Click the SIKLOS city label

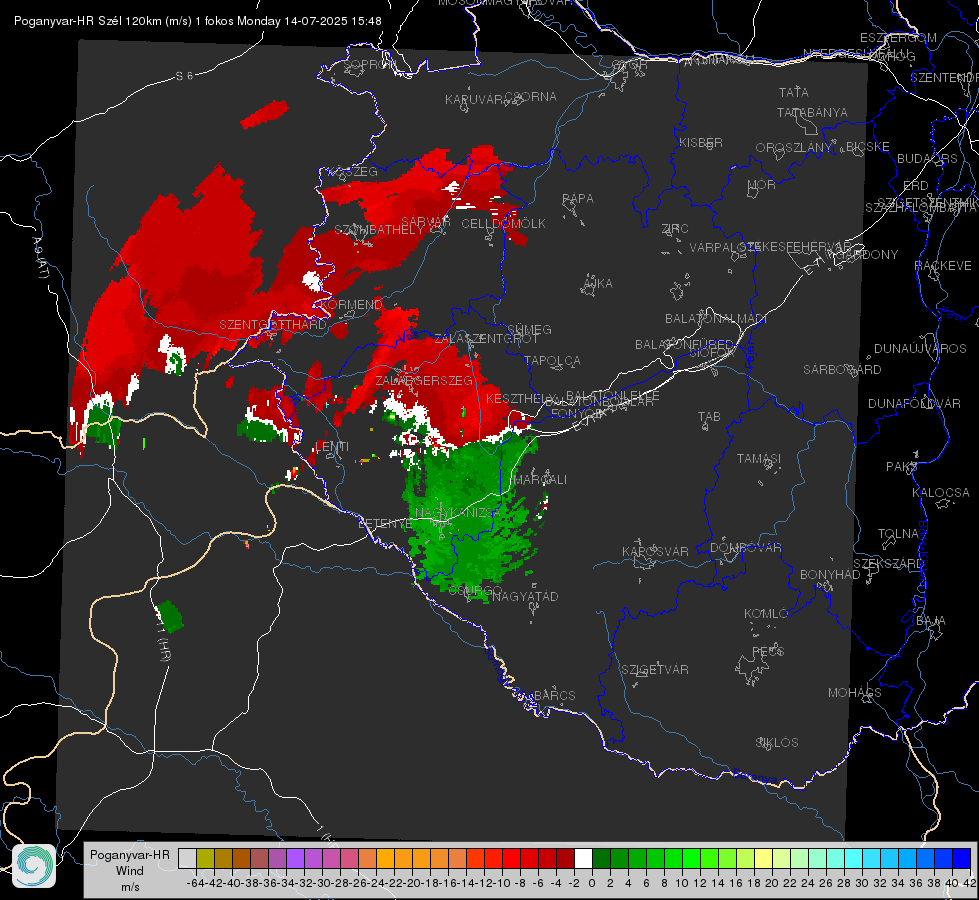pyautogui.click(x=777, y=743)
